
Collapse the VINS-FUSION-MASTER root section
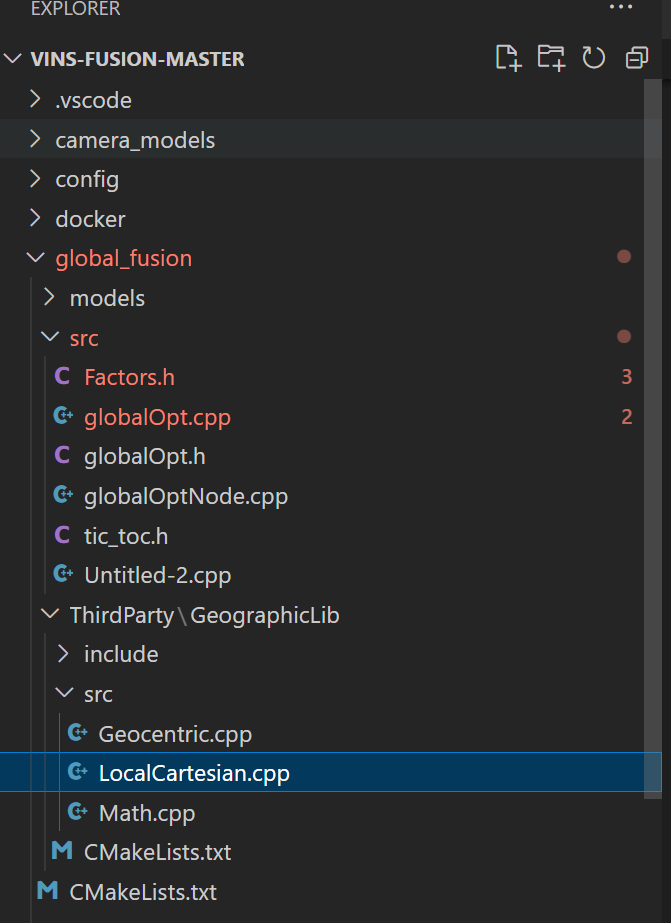pos(14,59)
